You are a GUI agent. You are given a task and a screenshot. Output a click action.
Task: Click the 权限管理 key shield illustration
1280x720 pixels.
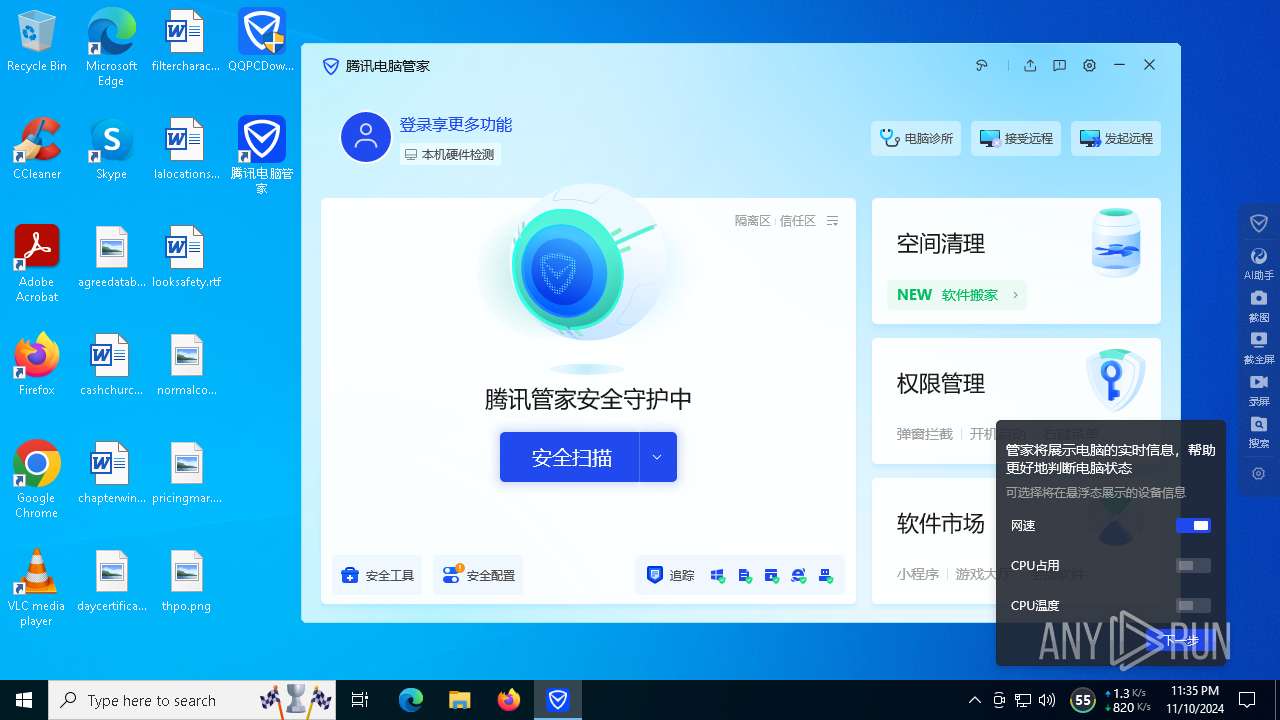(1116, 380)
